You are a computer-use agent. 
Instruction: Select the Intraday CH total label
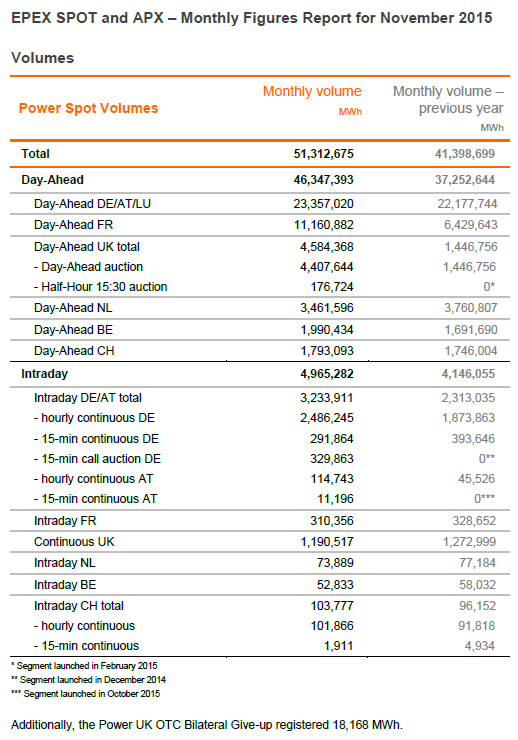[79, 606]
